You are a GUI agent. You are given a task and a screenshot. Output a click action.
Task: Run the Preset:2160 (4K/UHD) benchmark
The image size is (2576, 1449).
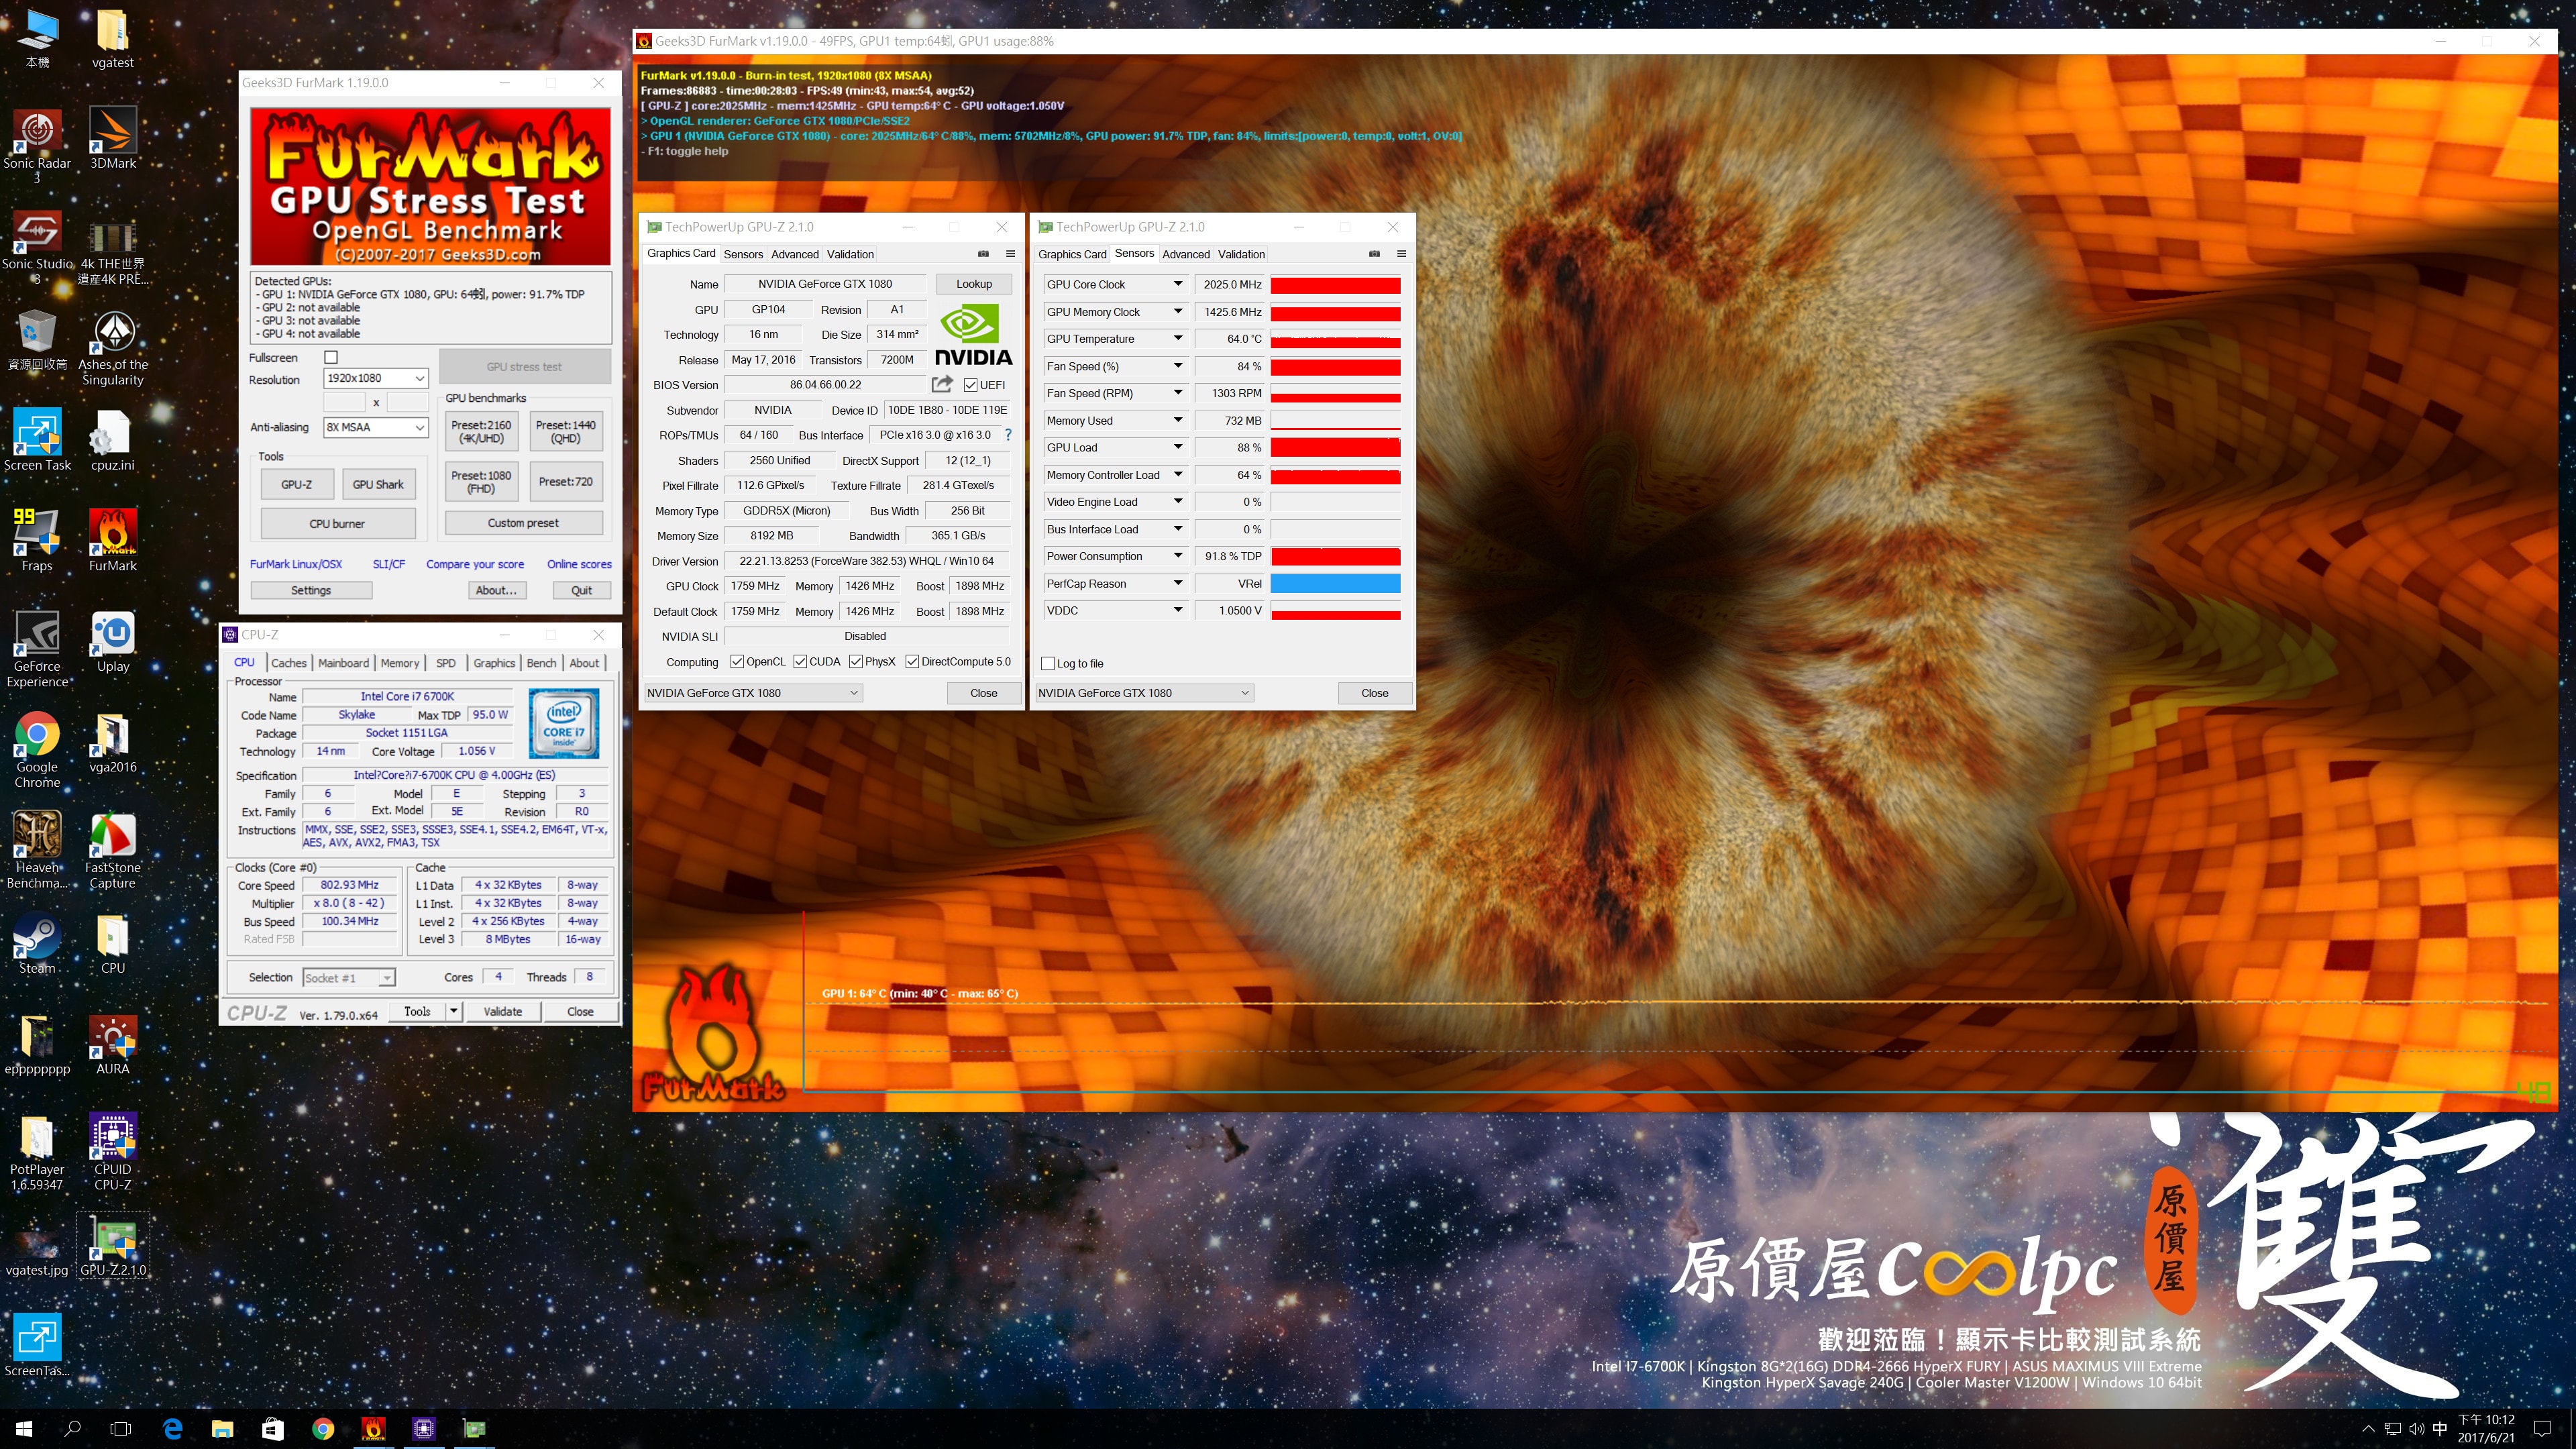(x=481, y=431)
